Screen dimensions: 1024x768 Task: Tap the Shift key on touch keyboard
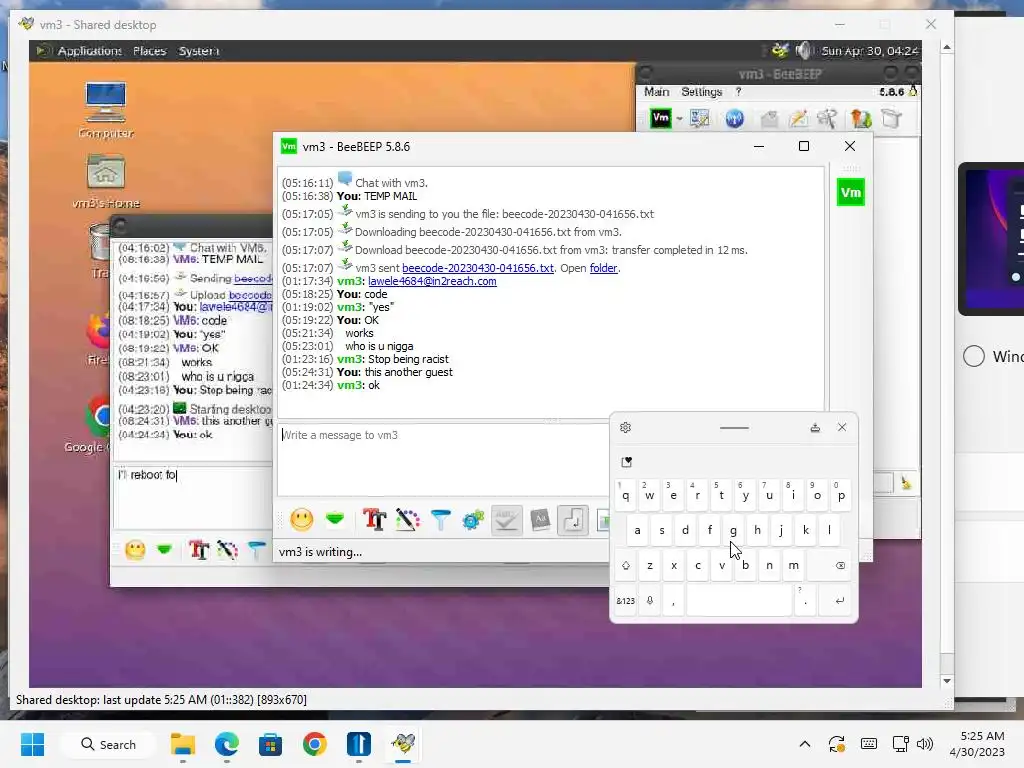tap(626, 566)
